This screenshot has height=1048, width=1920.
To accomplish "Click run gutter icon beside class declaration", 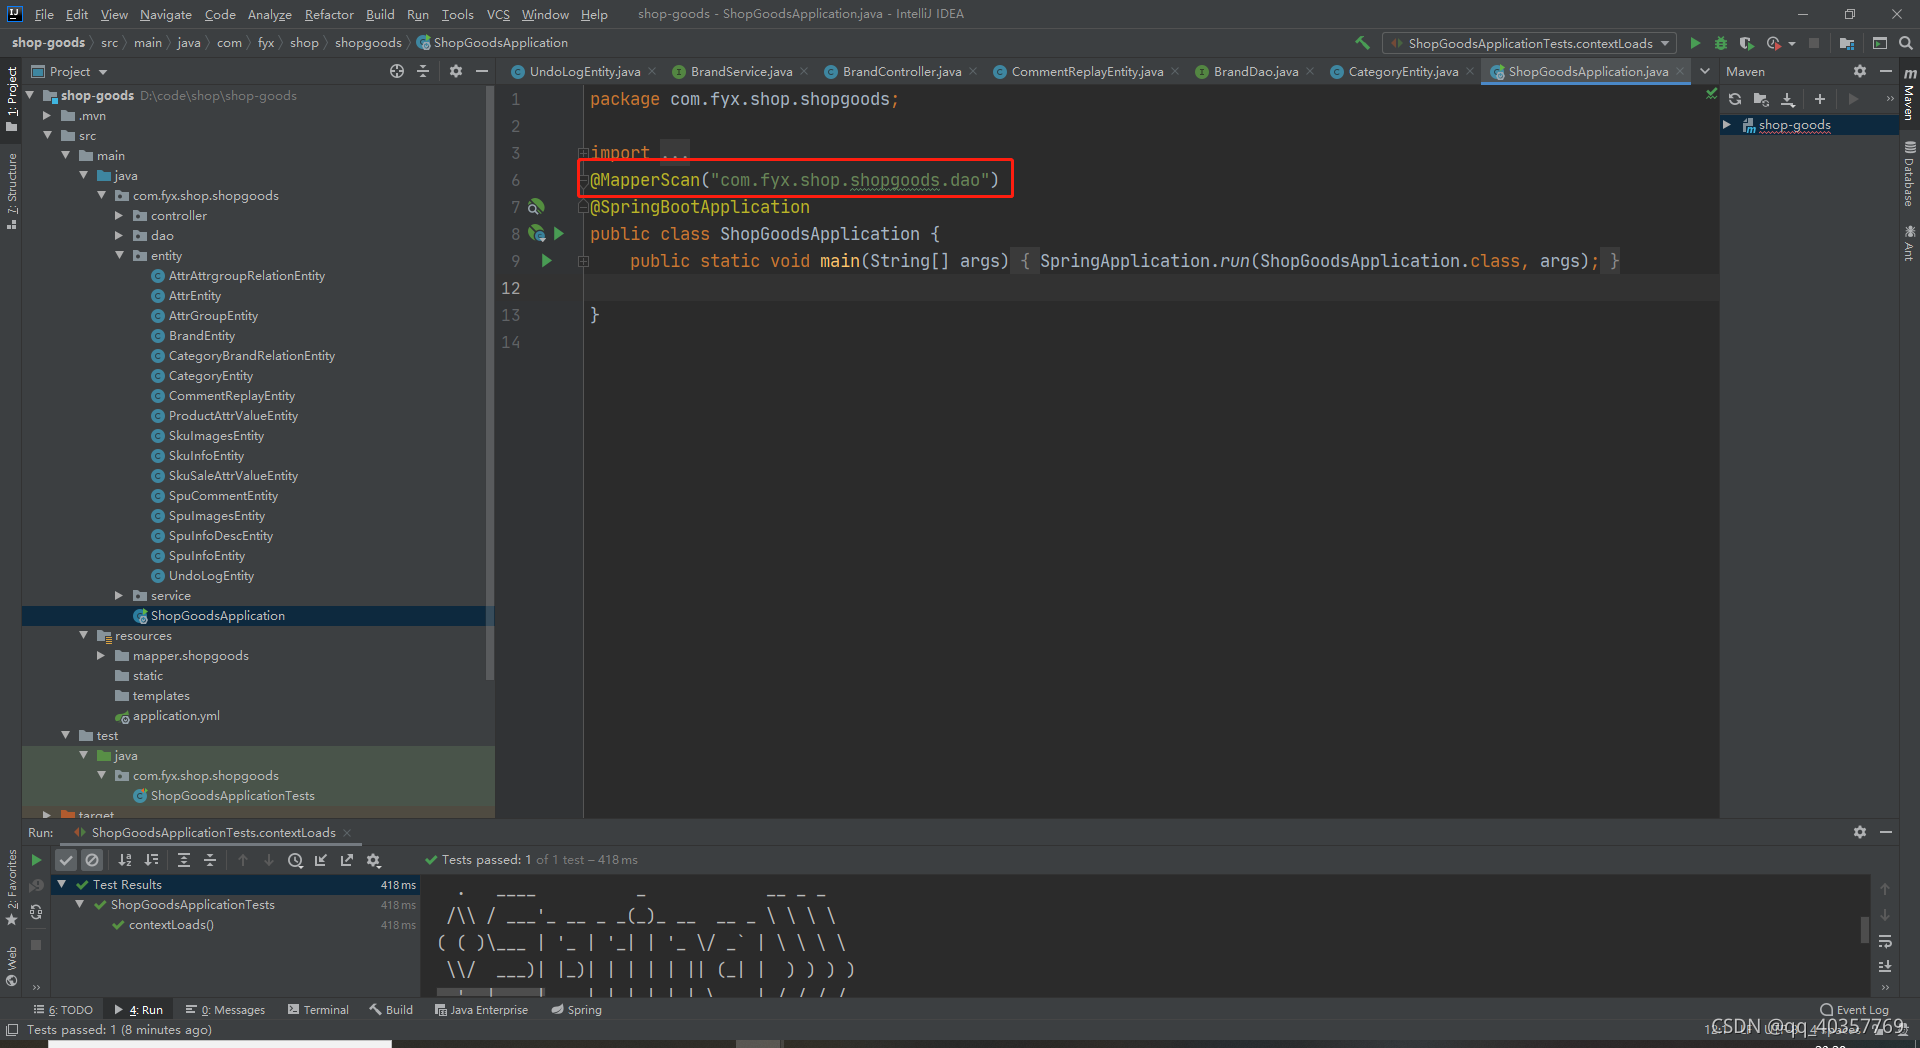I will [559, 233].
